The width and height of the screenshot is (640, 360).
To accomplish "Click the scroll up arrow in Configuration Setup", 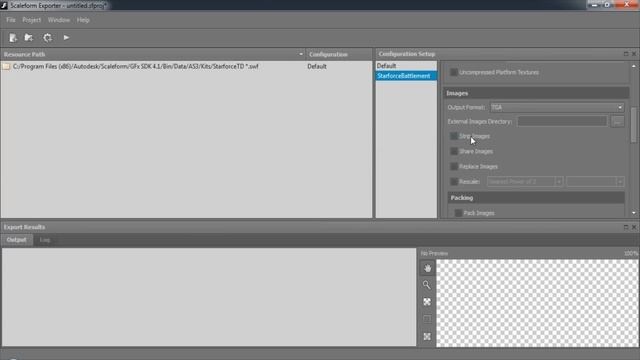I will pyautogui.click(x=633, y=66).
